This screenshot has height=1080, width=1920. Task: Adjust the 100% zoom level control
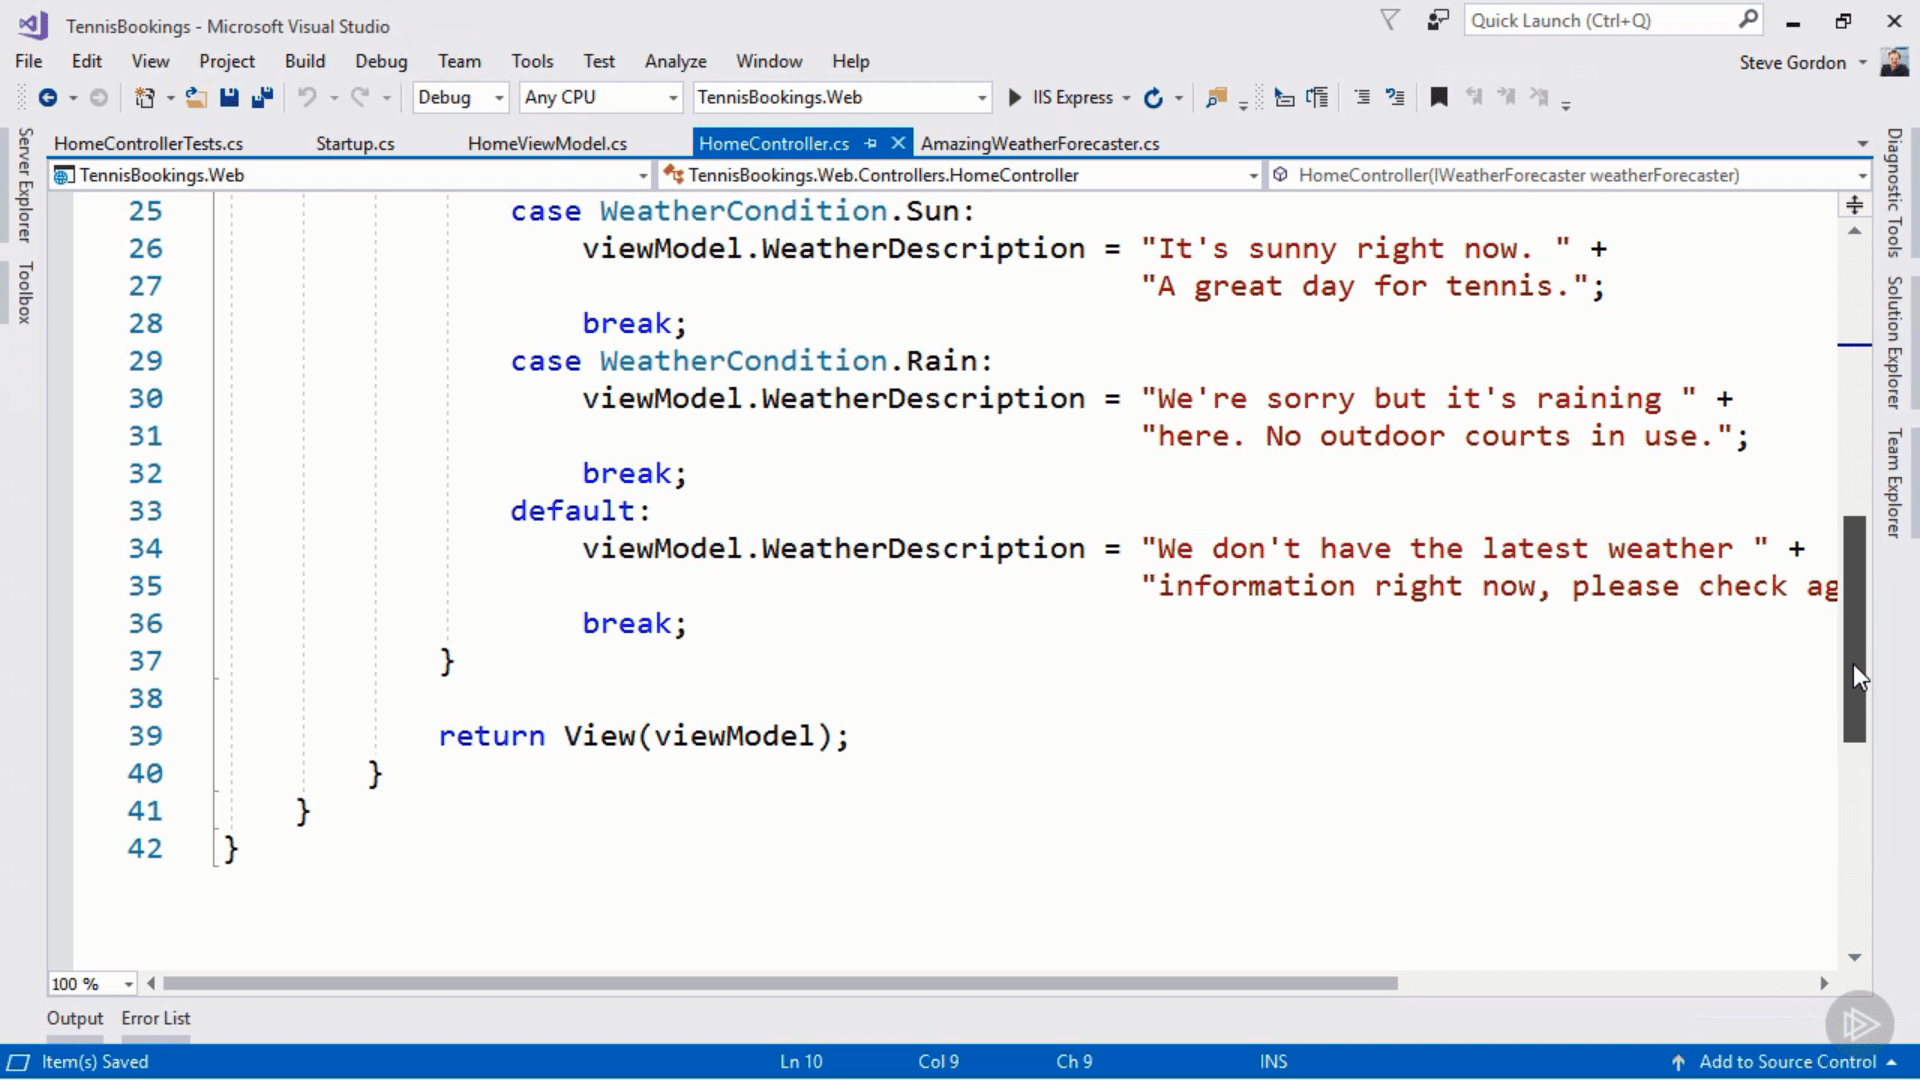[90, 984]
